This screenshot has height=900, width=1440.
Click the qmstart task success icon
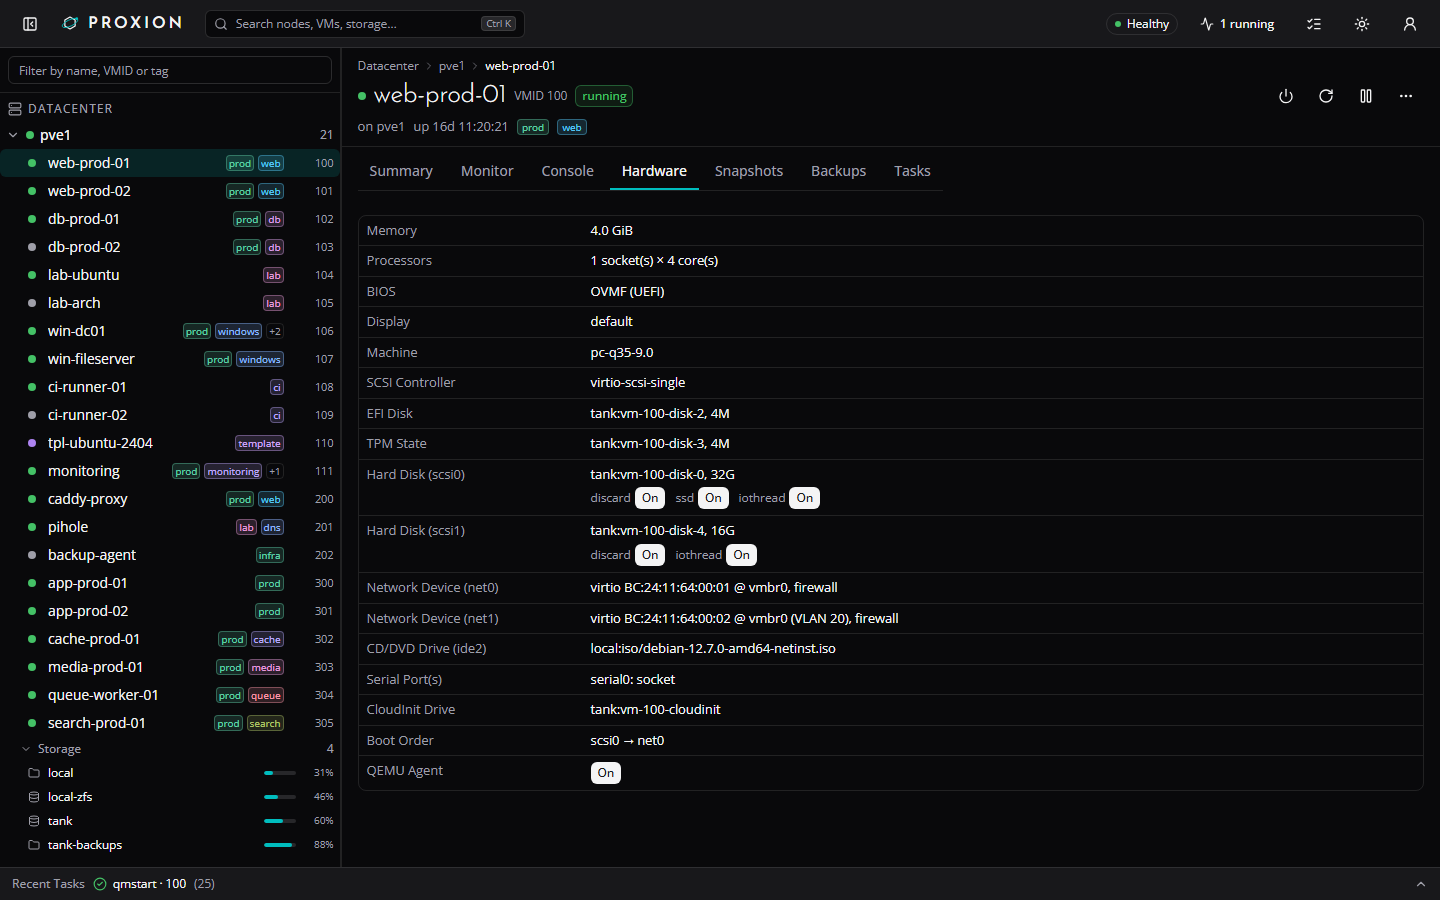[x=100, y=884]
